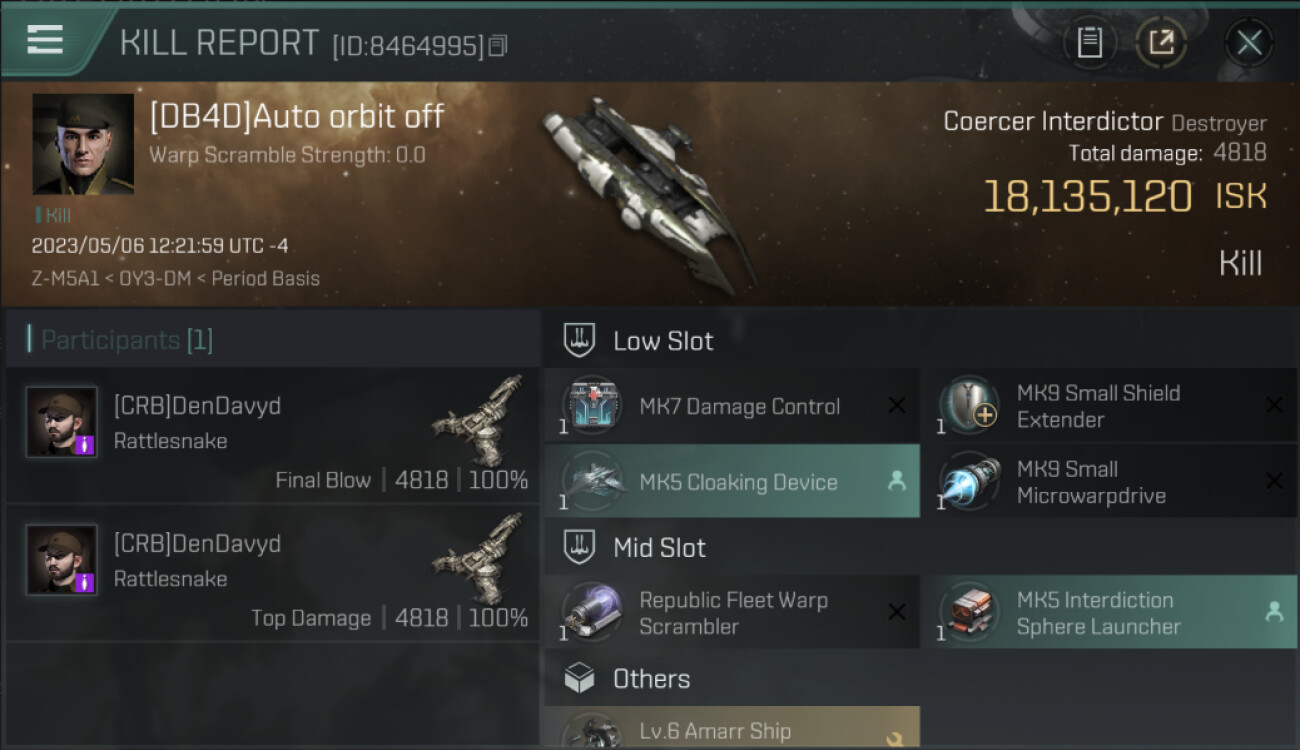Close the kill report window
The width and height of the screenshot is (1300, 750).
[x=1248, y=42]
